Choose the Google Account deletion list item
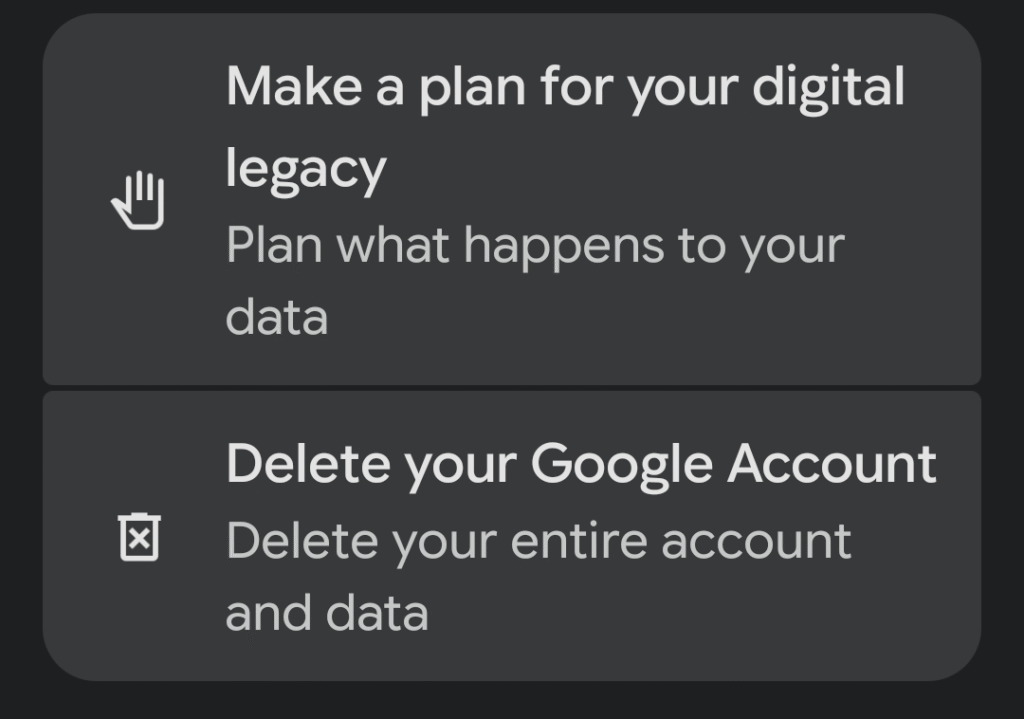 (511, 536)
